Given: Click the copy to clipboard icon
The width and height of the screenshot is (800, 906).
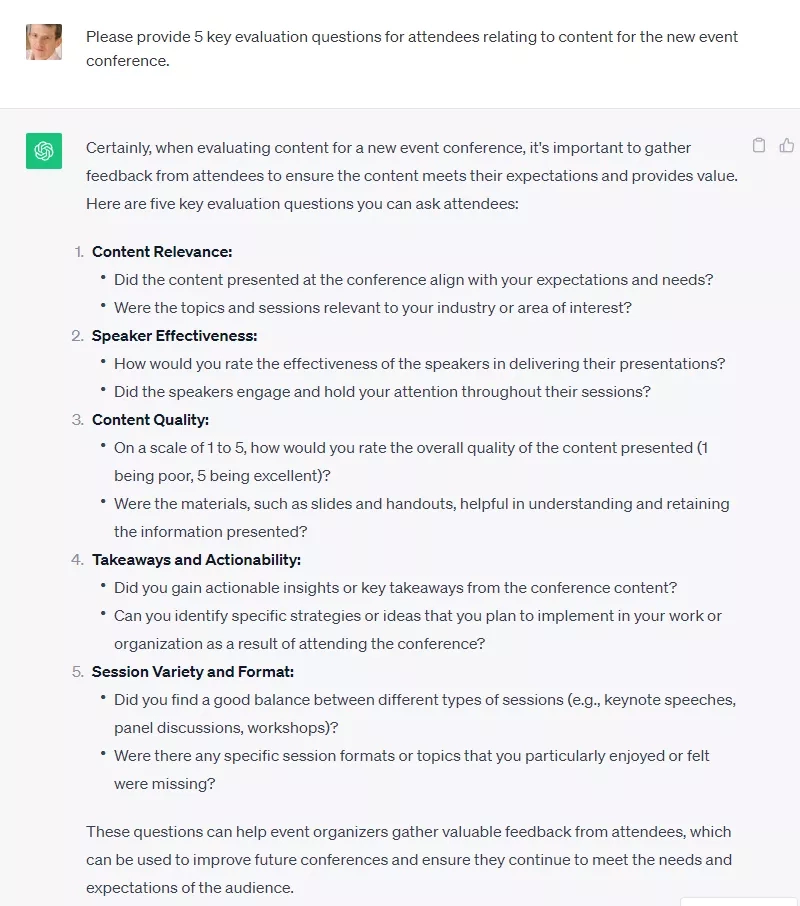Looking at the screenshot, I should tap(758, 145).
